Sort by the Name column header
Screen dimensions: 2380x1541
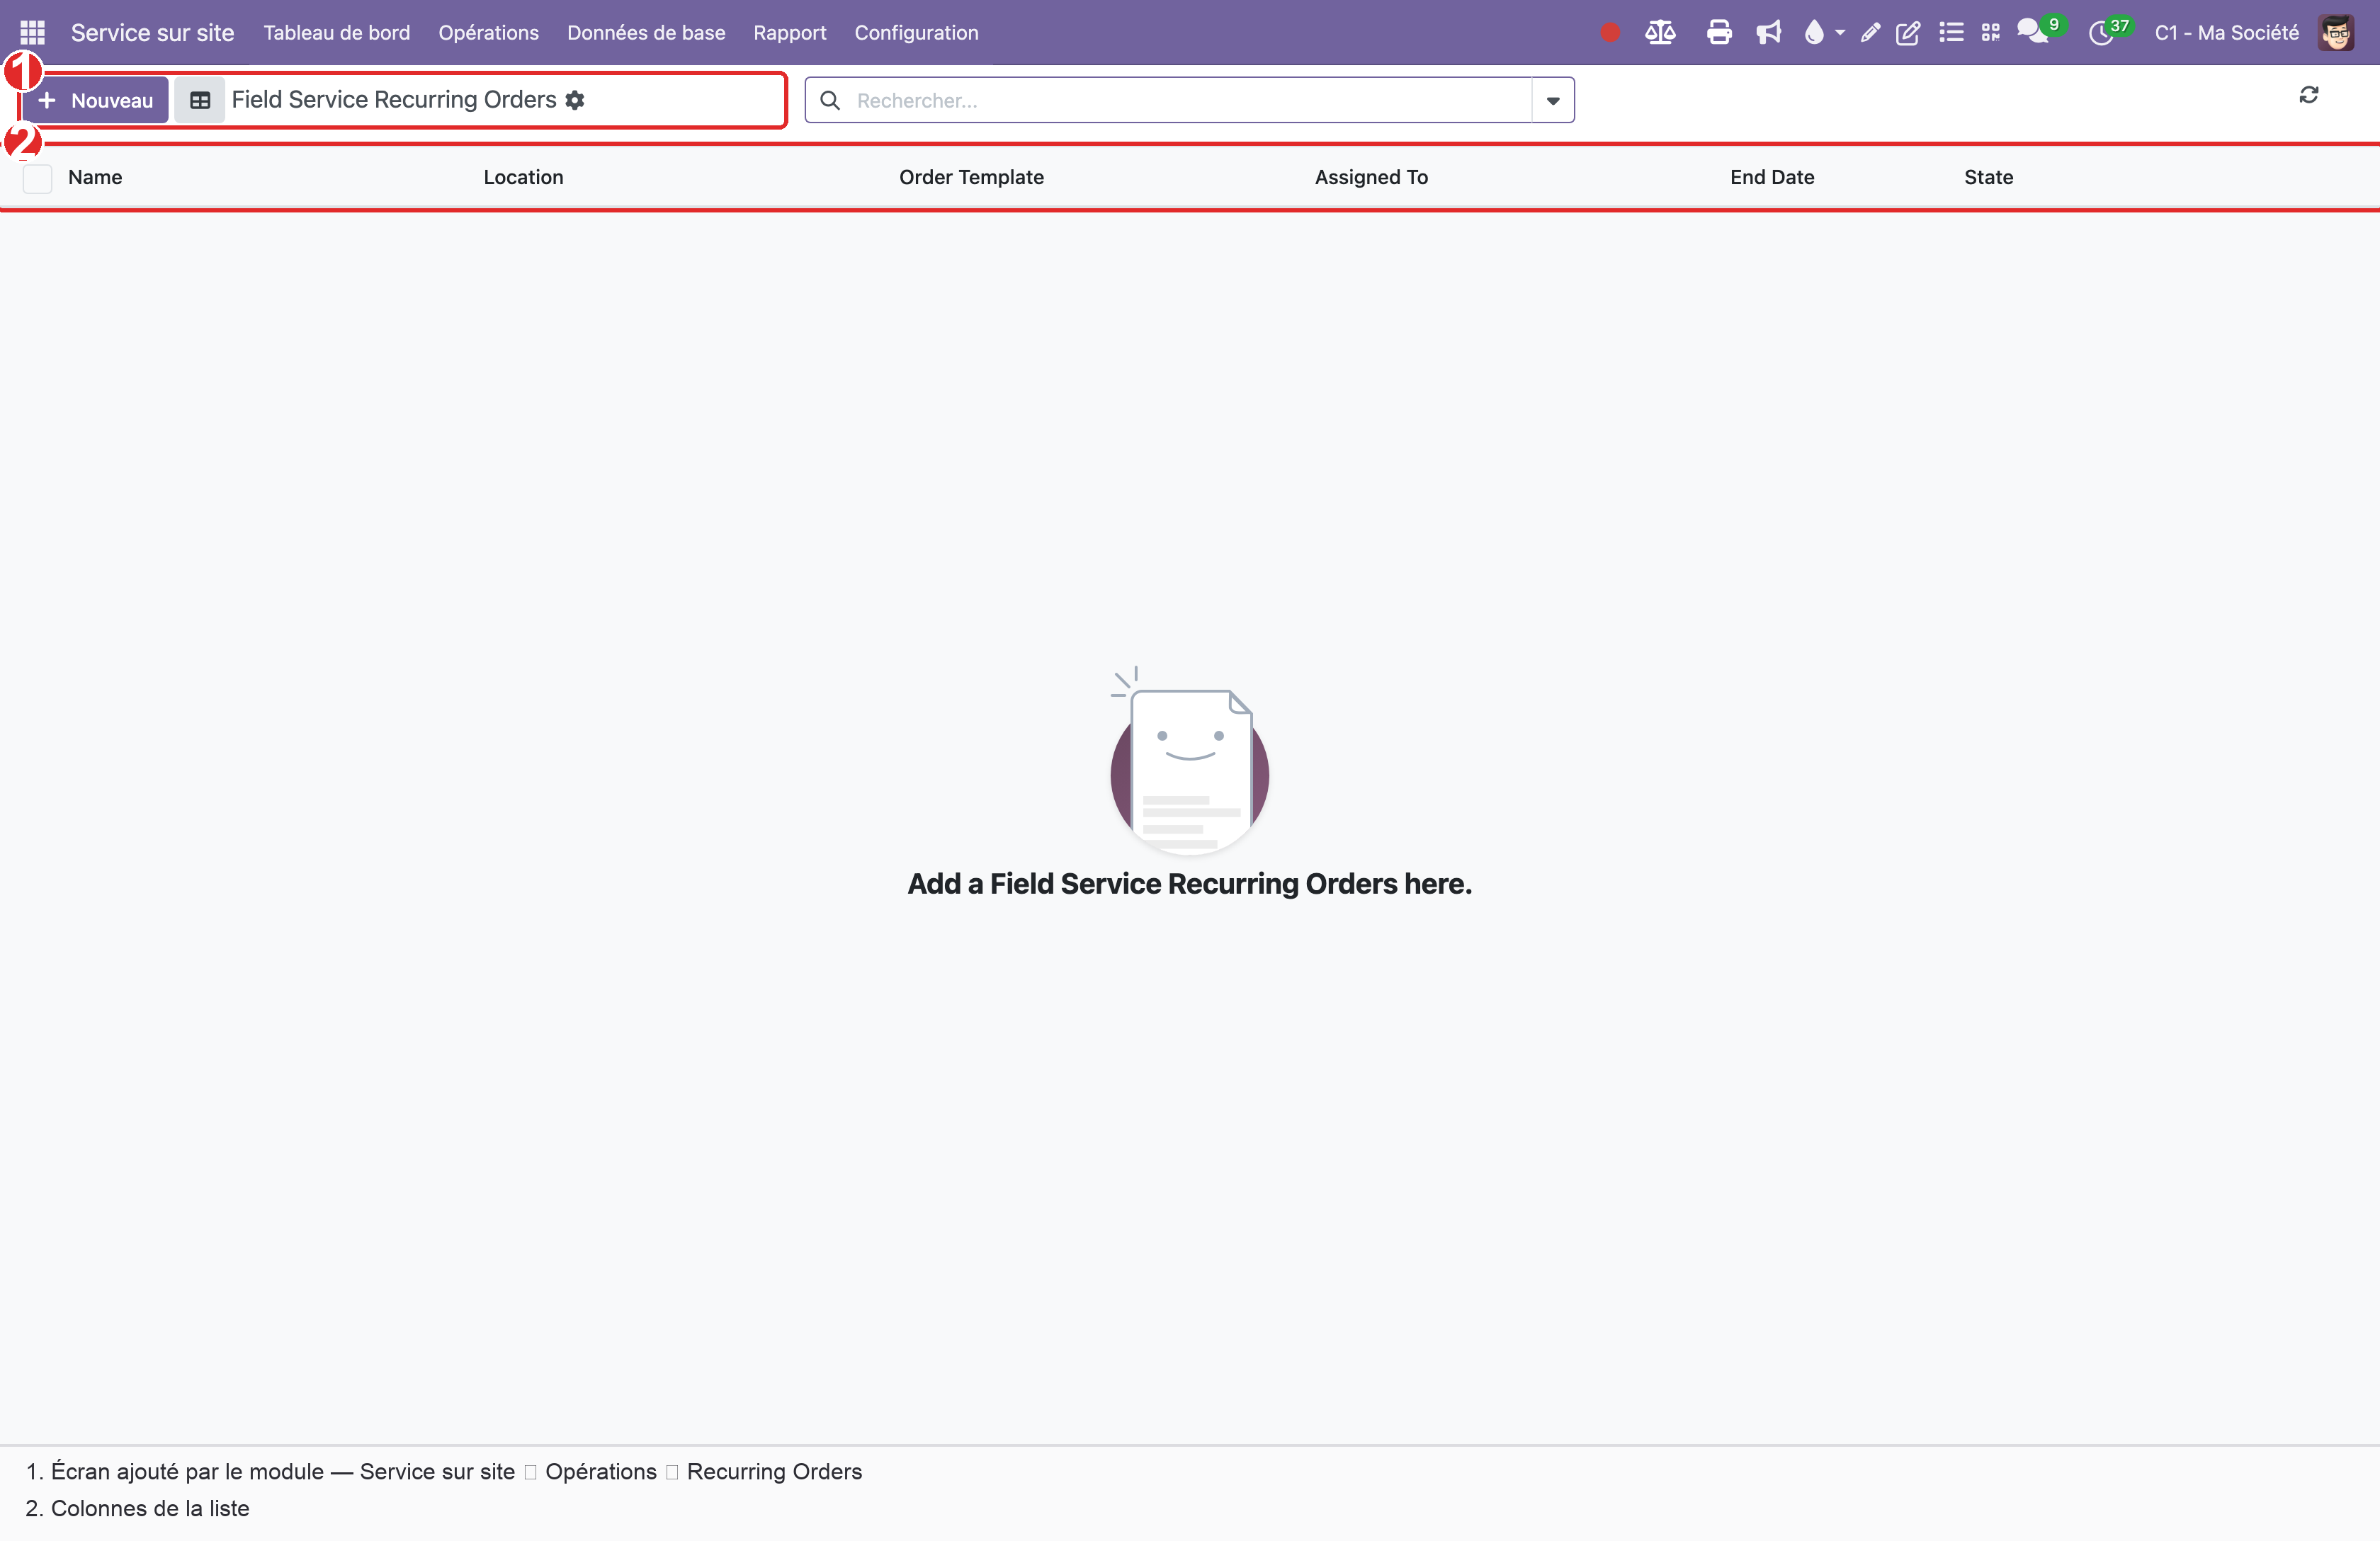95,177
